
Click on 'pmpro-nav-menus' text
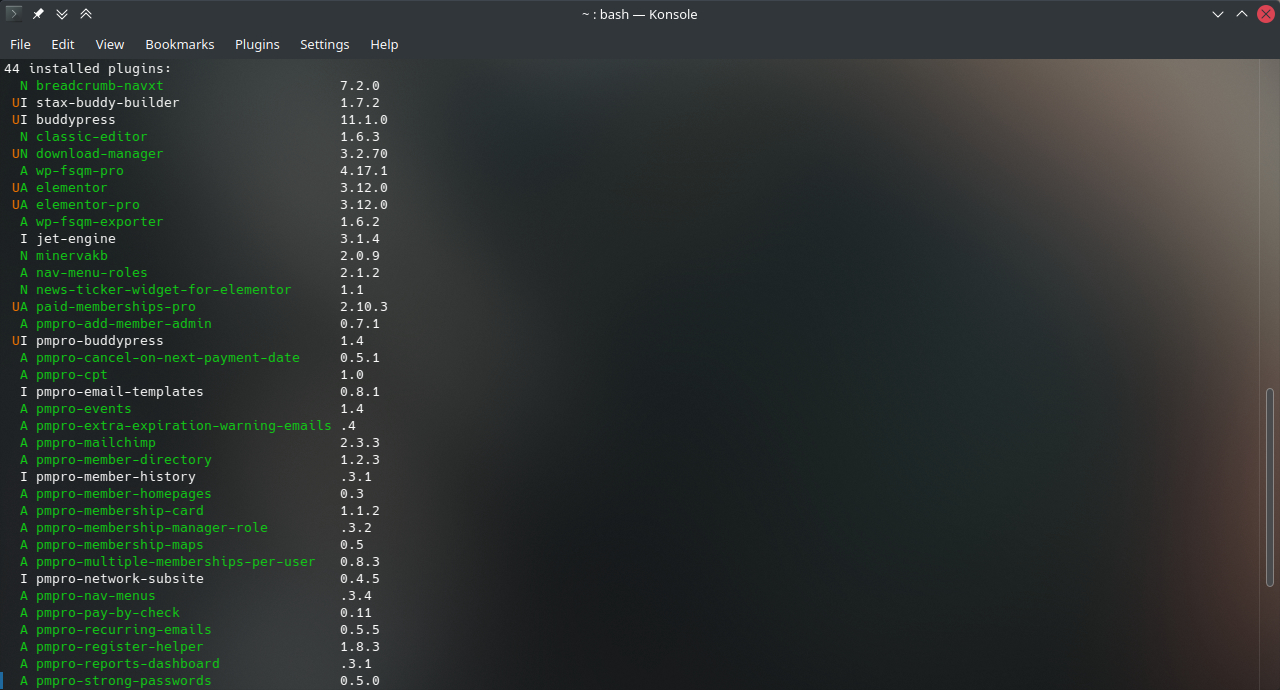pyautogui.click(x=96, y=596)
